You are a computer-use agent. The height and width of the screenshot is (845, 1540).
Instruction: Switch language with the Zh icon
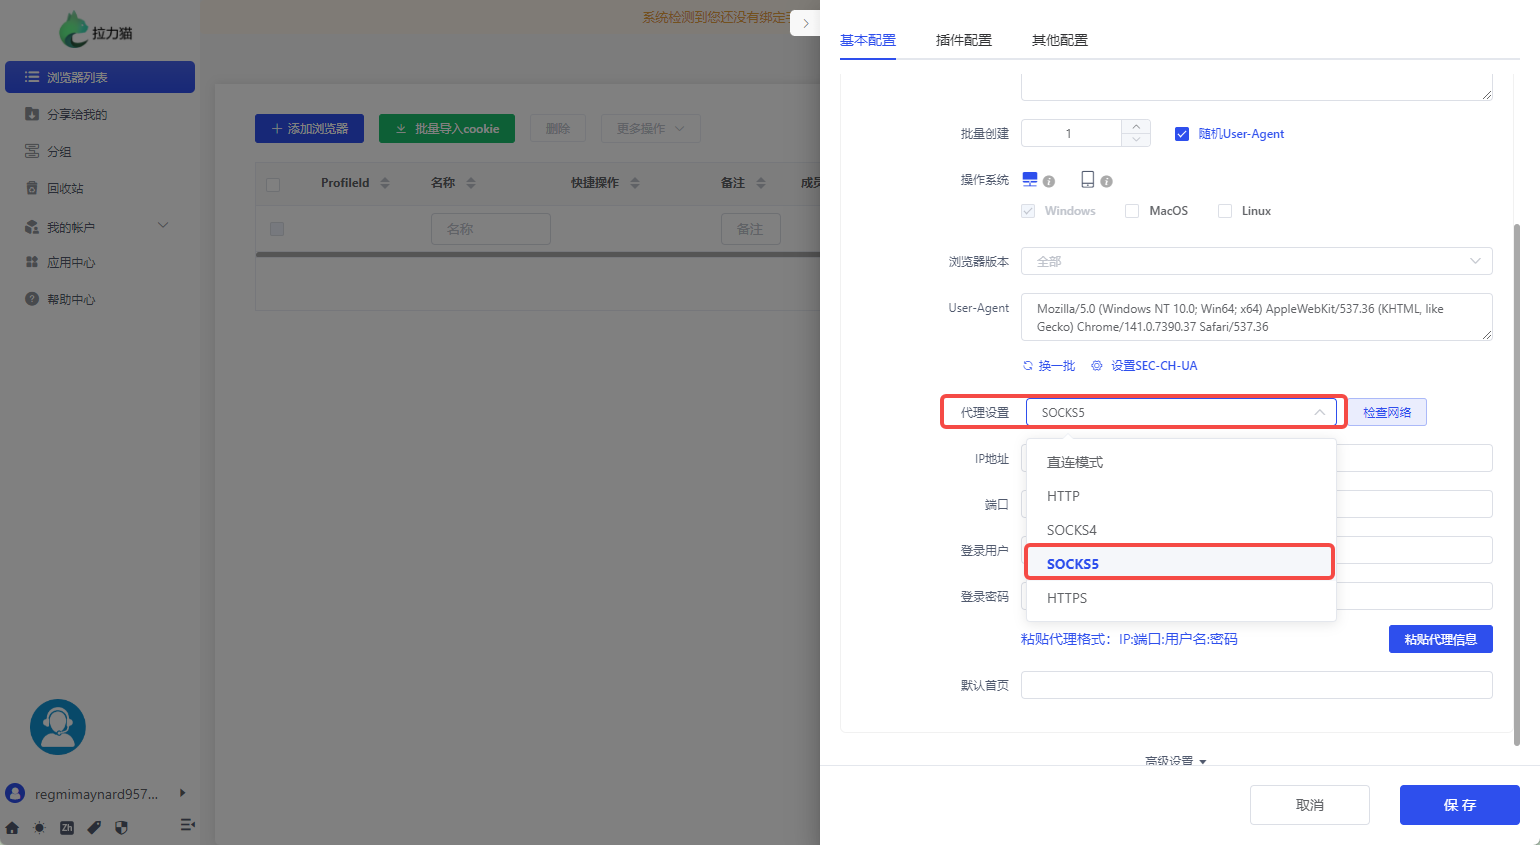coord(67,827)
